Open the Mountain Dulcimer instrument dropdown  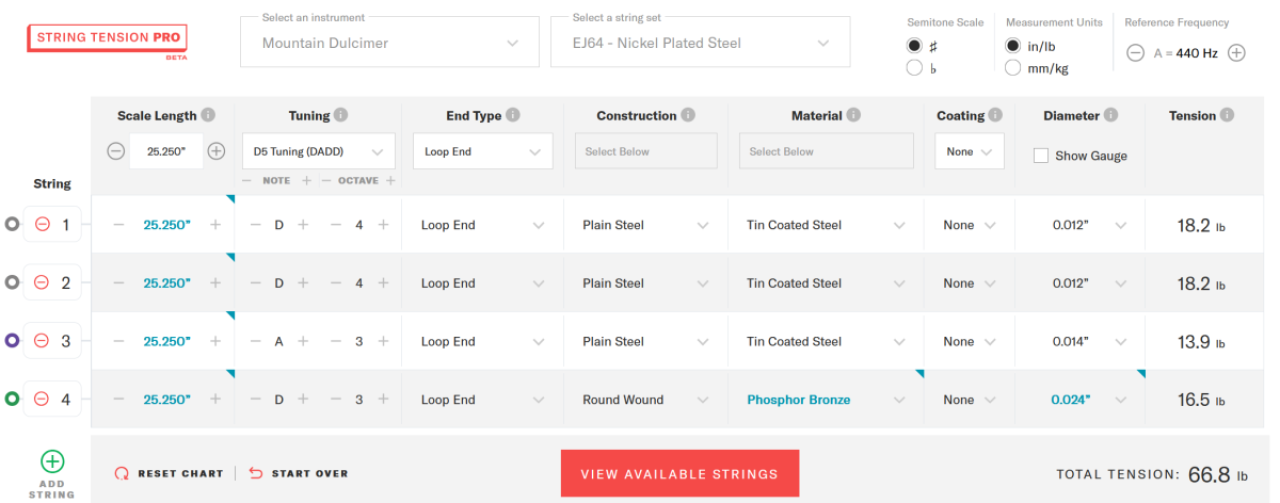point(391,43)
